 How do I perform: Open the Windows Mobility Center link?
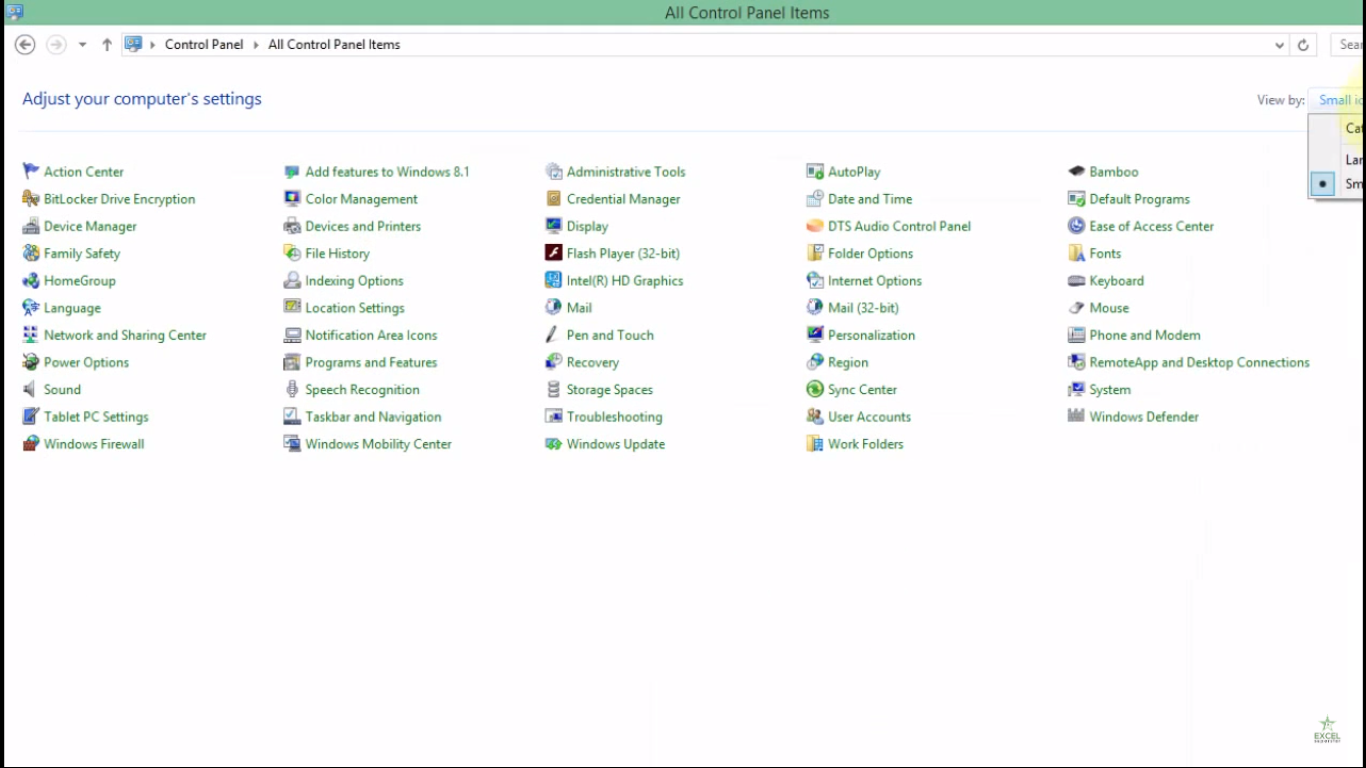coord(378,444)
